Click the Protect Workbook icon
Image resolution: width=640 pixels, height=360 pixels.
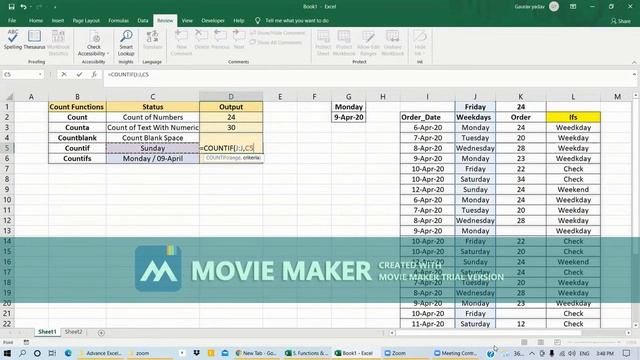click(x=344, y=42)
